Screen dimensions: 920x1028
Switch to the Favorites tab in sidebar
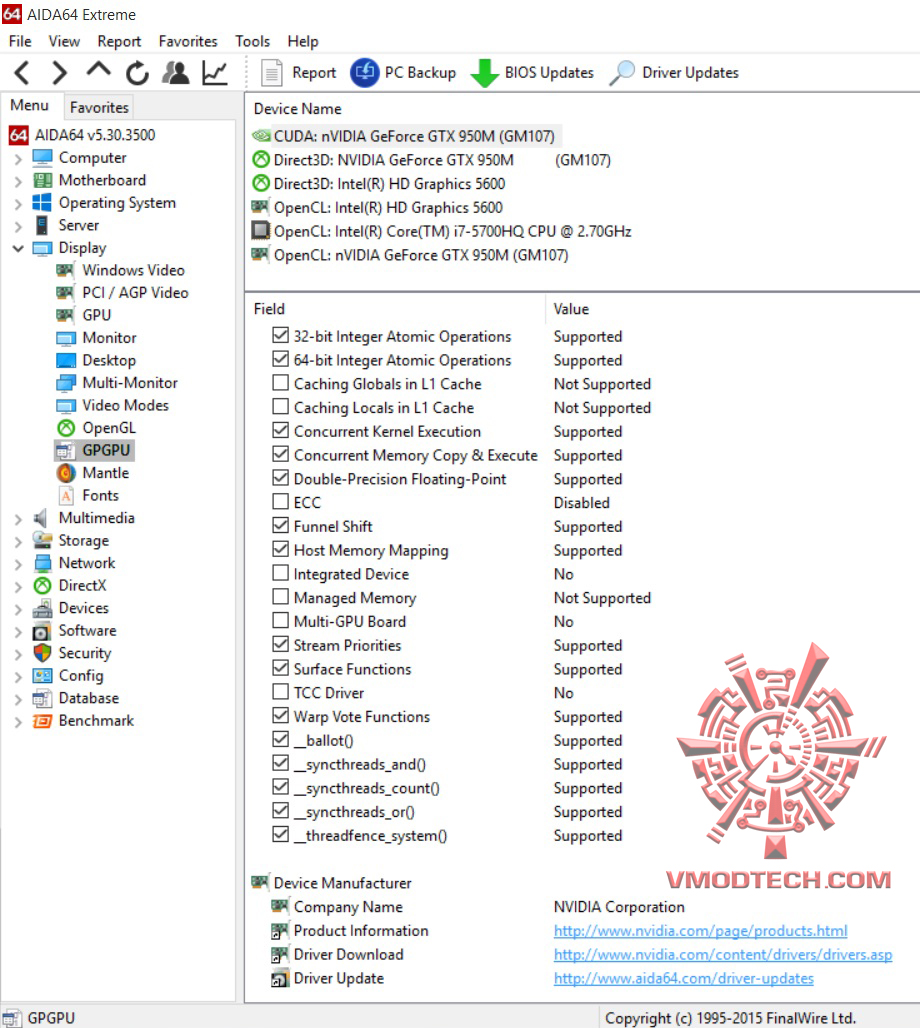coord(99,108)
